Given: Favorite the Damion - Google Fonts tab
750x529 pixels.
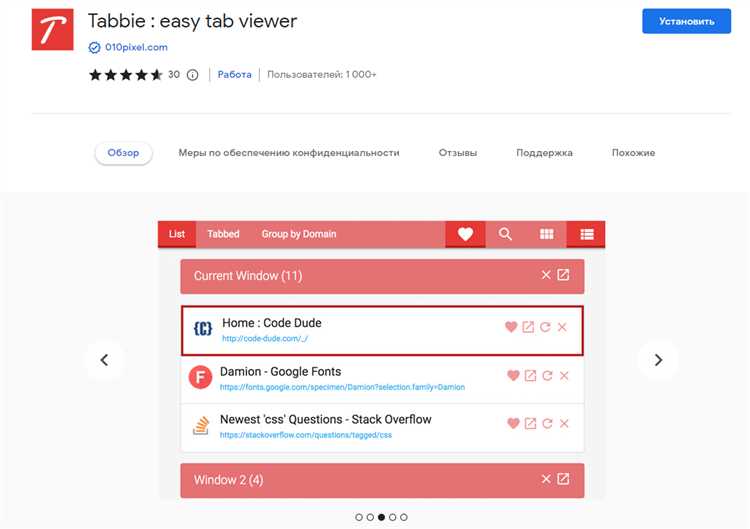Looking at the screenshot, I should [x=513, y=375].
